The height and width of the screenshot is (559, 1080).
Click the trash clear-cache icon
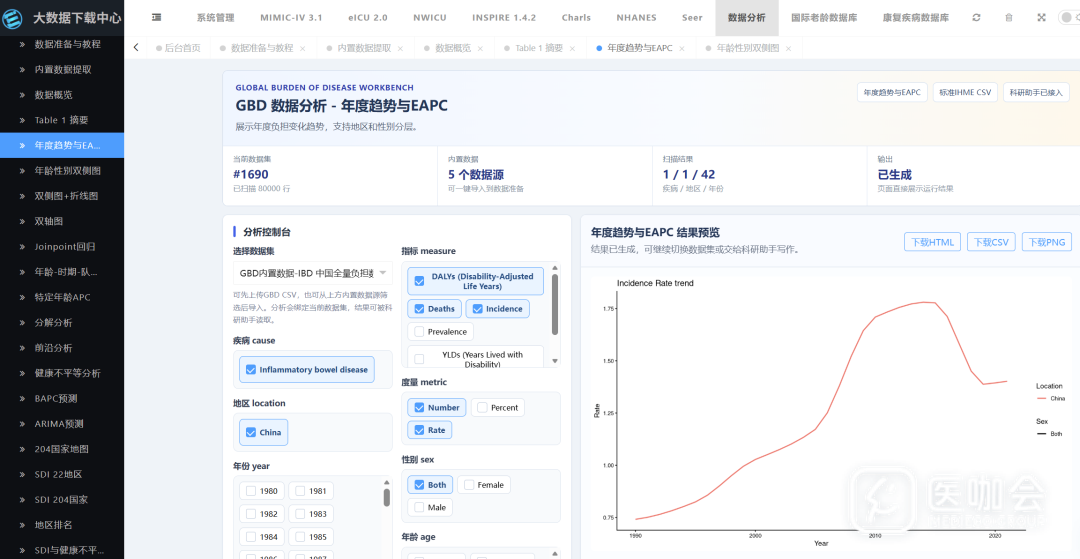(x=1009, y=17)
